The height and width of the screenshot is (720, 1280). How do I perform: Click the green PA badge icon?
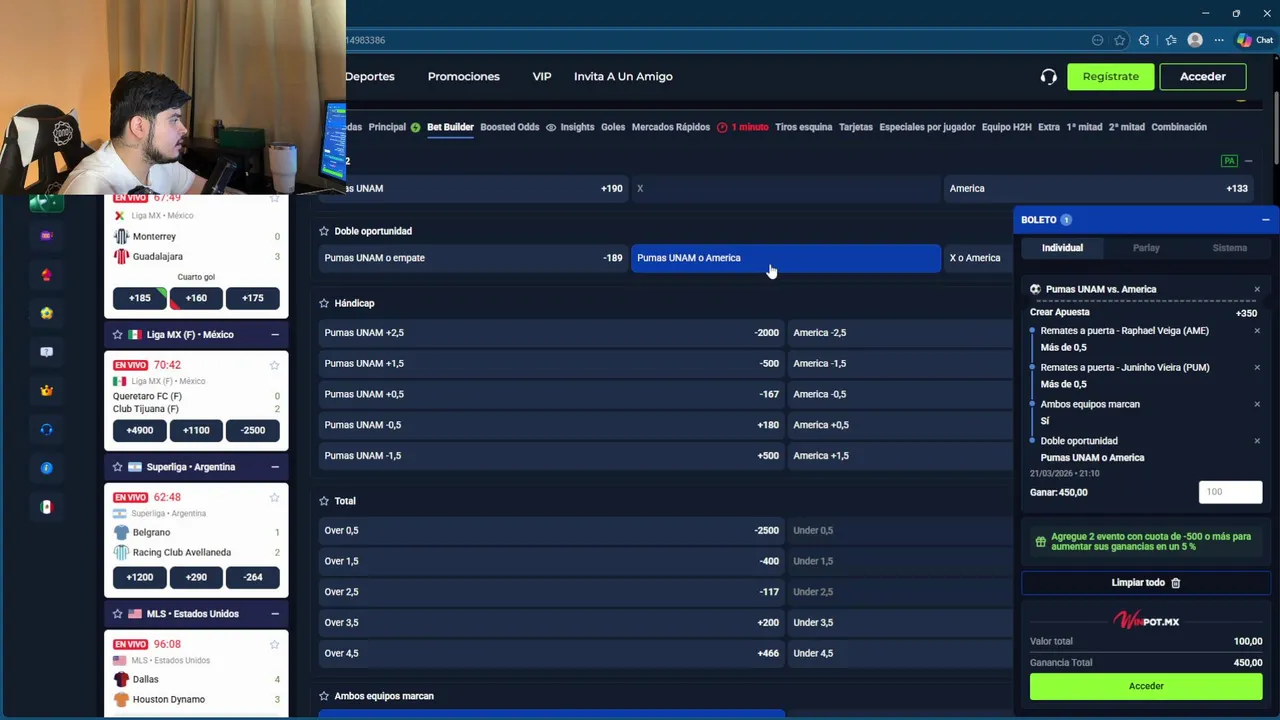[1229, 161]
